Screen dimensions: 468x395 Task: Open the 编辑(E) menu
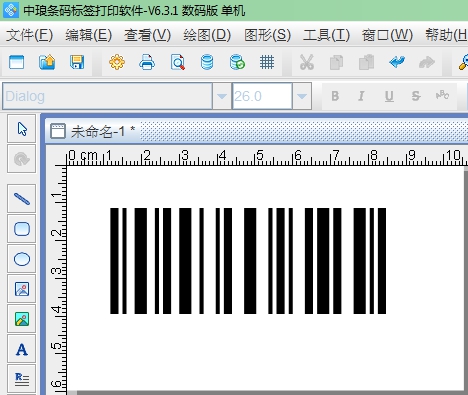(x=88, y=35)
